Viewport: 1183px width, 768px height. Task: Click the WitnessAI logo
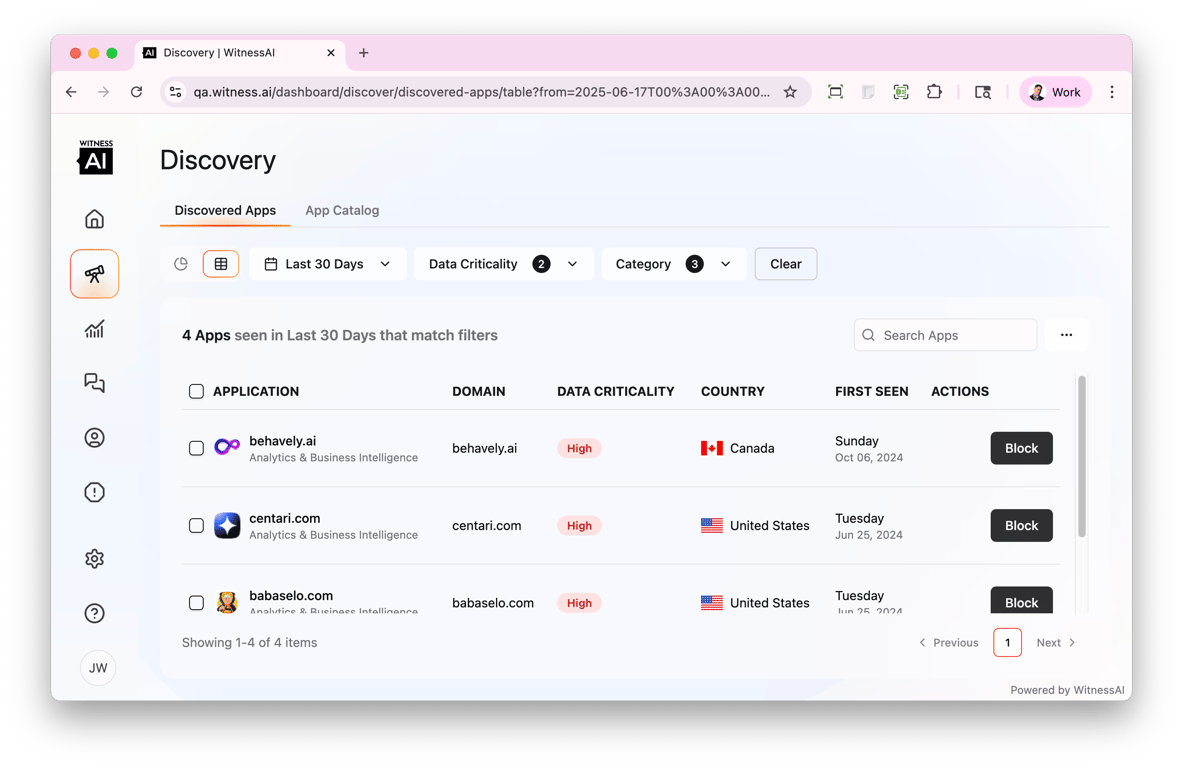point(96,157)
